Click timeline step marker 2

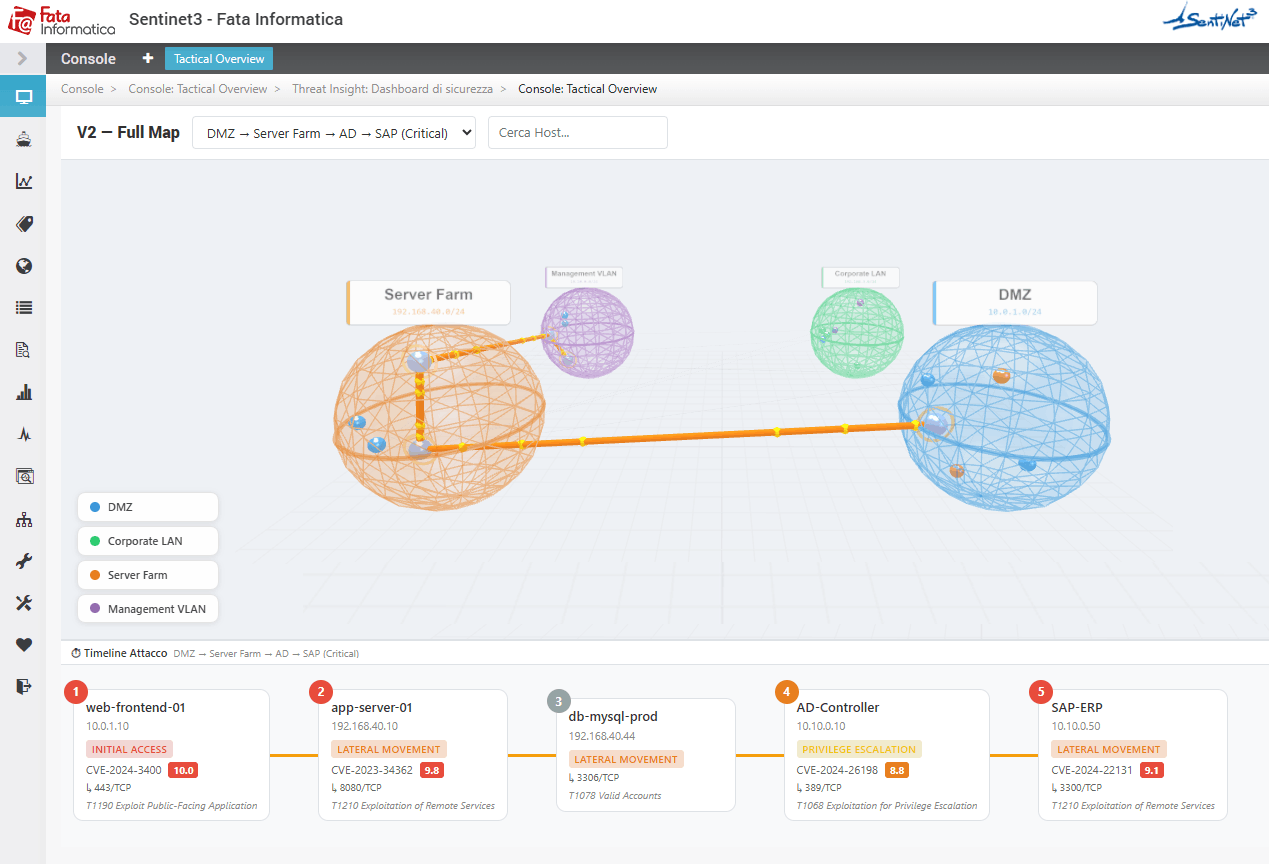[320, 691]
